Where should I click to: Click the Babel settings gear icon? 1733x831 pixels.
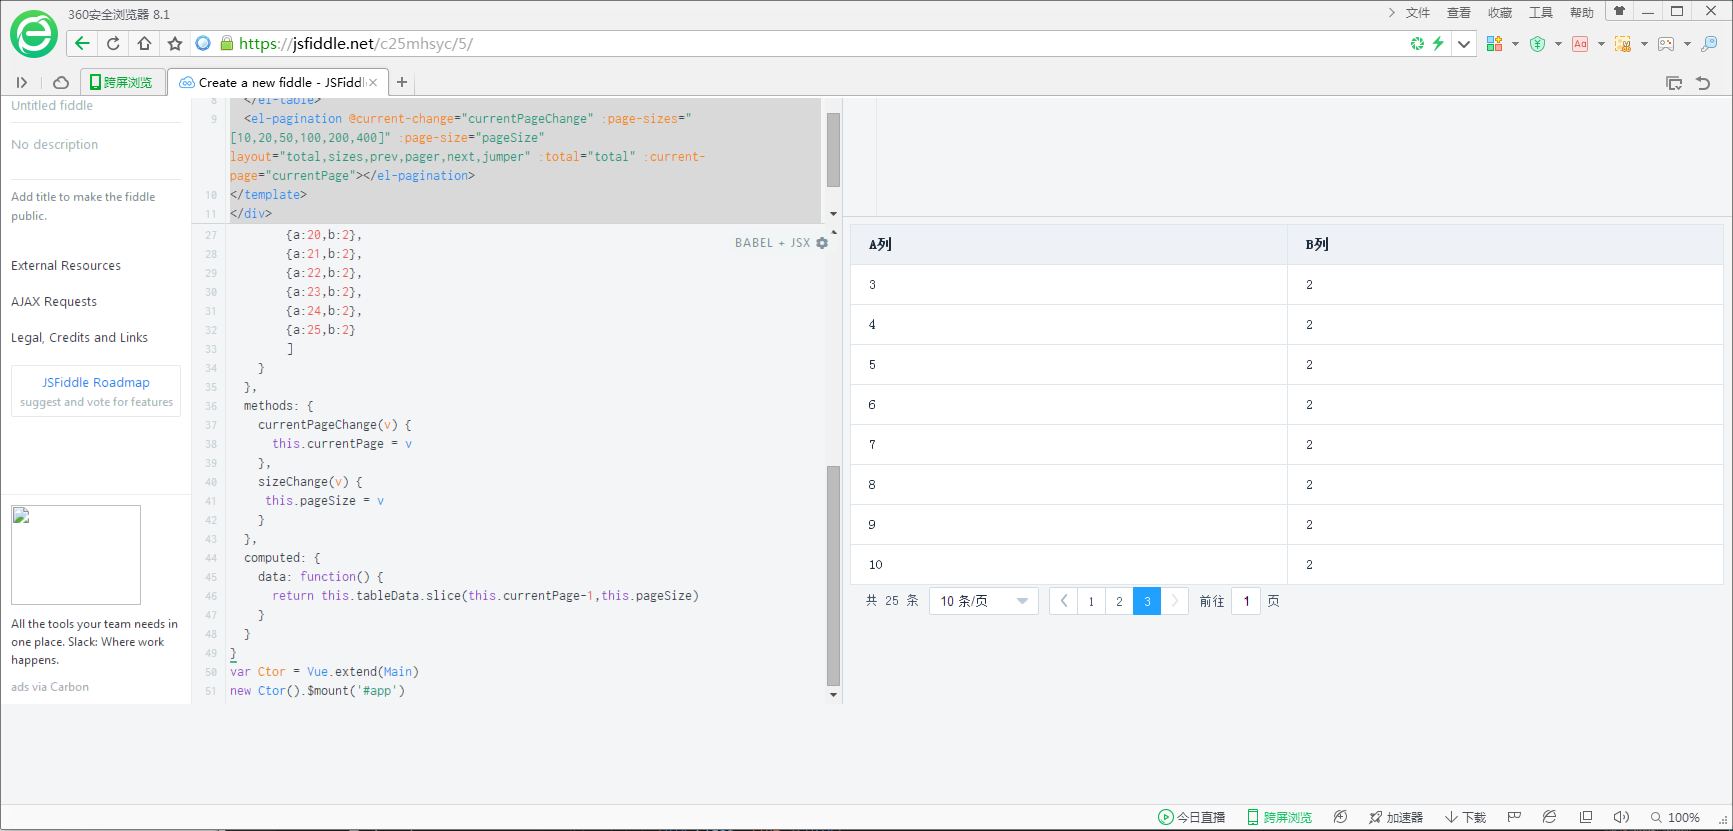coord(822,243)
